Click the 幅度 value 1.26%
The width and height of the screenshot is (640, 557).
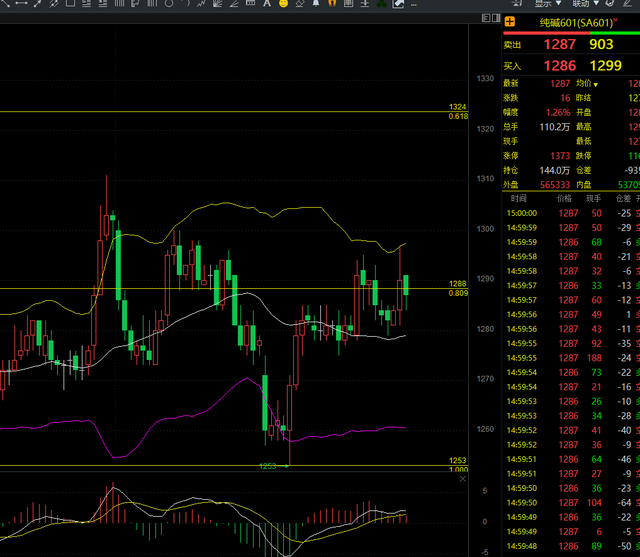click(x=558, y=112)
